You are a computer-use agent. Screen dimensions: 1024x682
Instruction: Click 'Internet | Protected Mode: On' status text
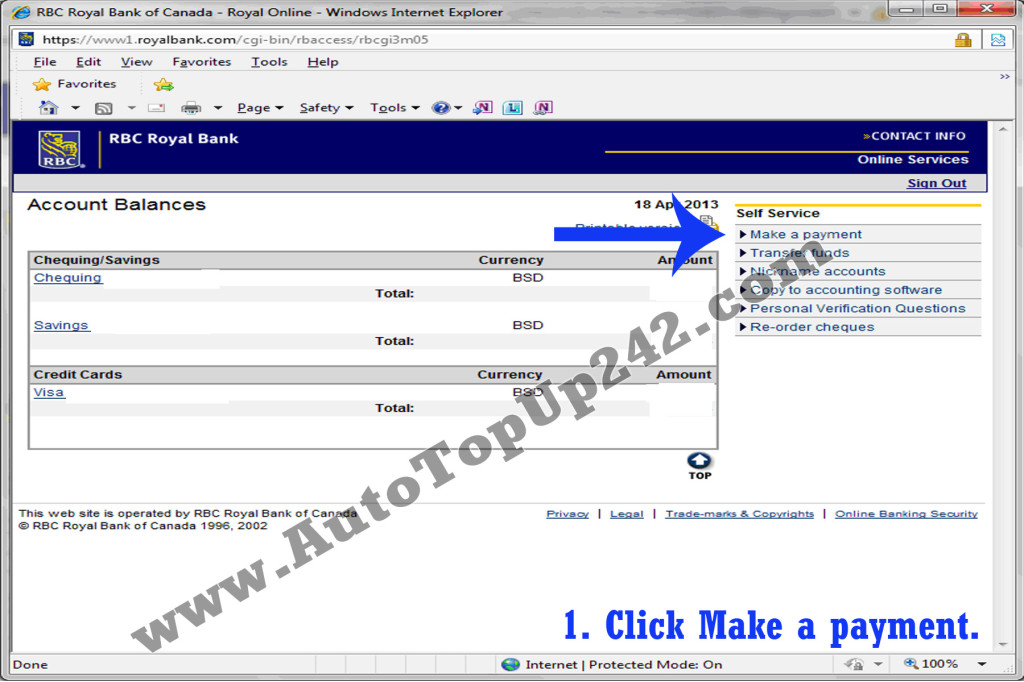point(624,664)
